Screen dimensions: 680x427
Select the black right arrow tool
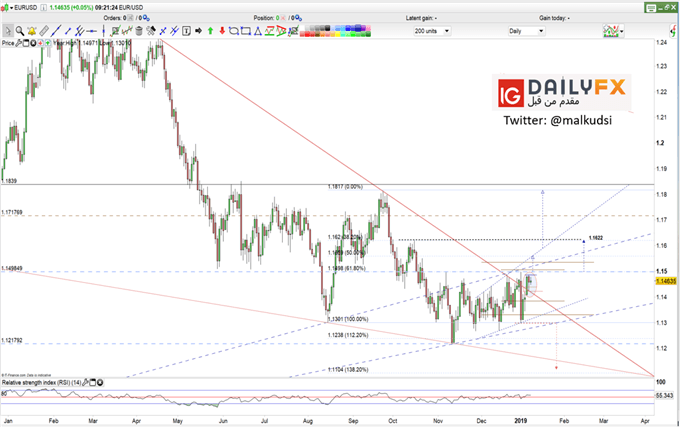[x=199, y=31]
